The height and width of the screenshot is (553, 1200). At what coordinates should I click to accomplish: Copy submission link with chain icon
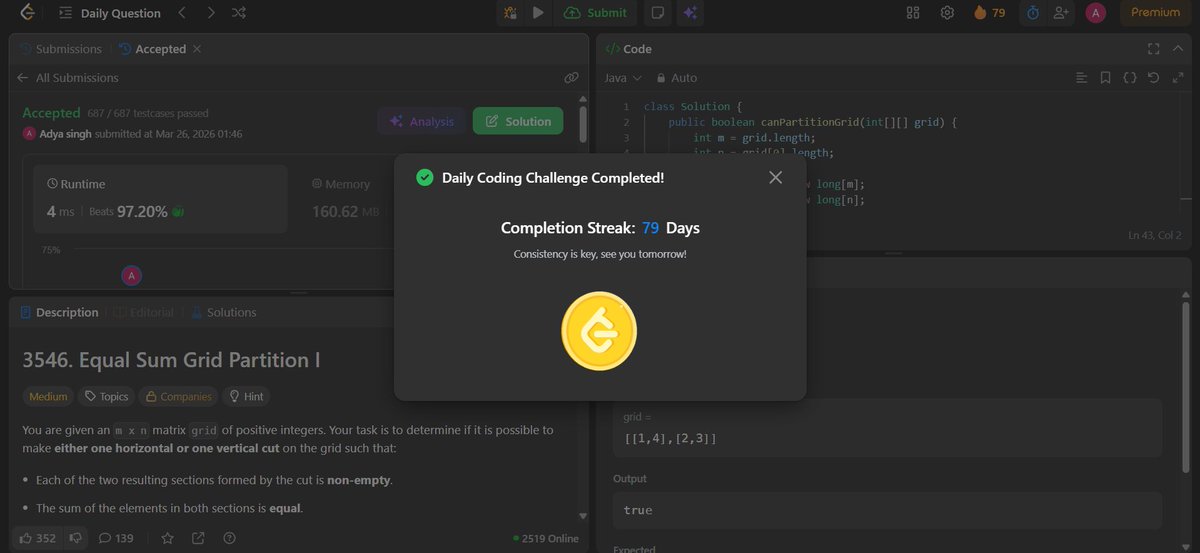click(x=571, y=77)
